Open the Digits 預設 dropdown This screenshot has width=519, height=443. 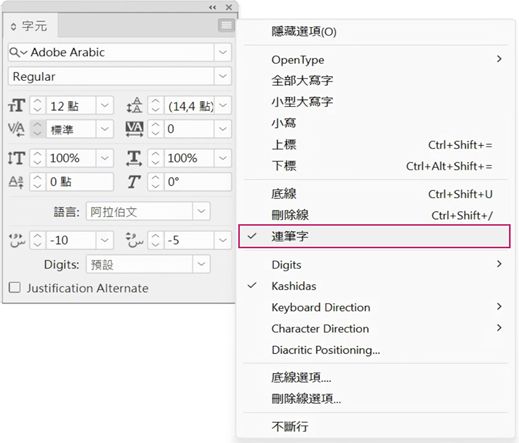pyautogui.click(x=201, y=264)
